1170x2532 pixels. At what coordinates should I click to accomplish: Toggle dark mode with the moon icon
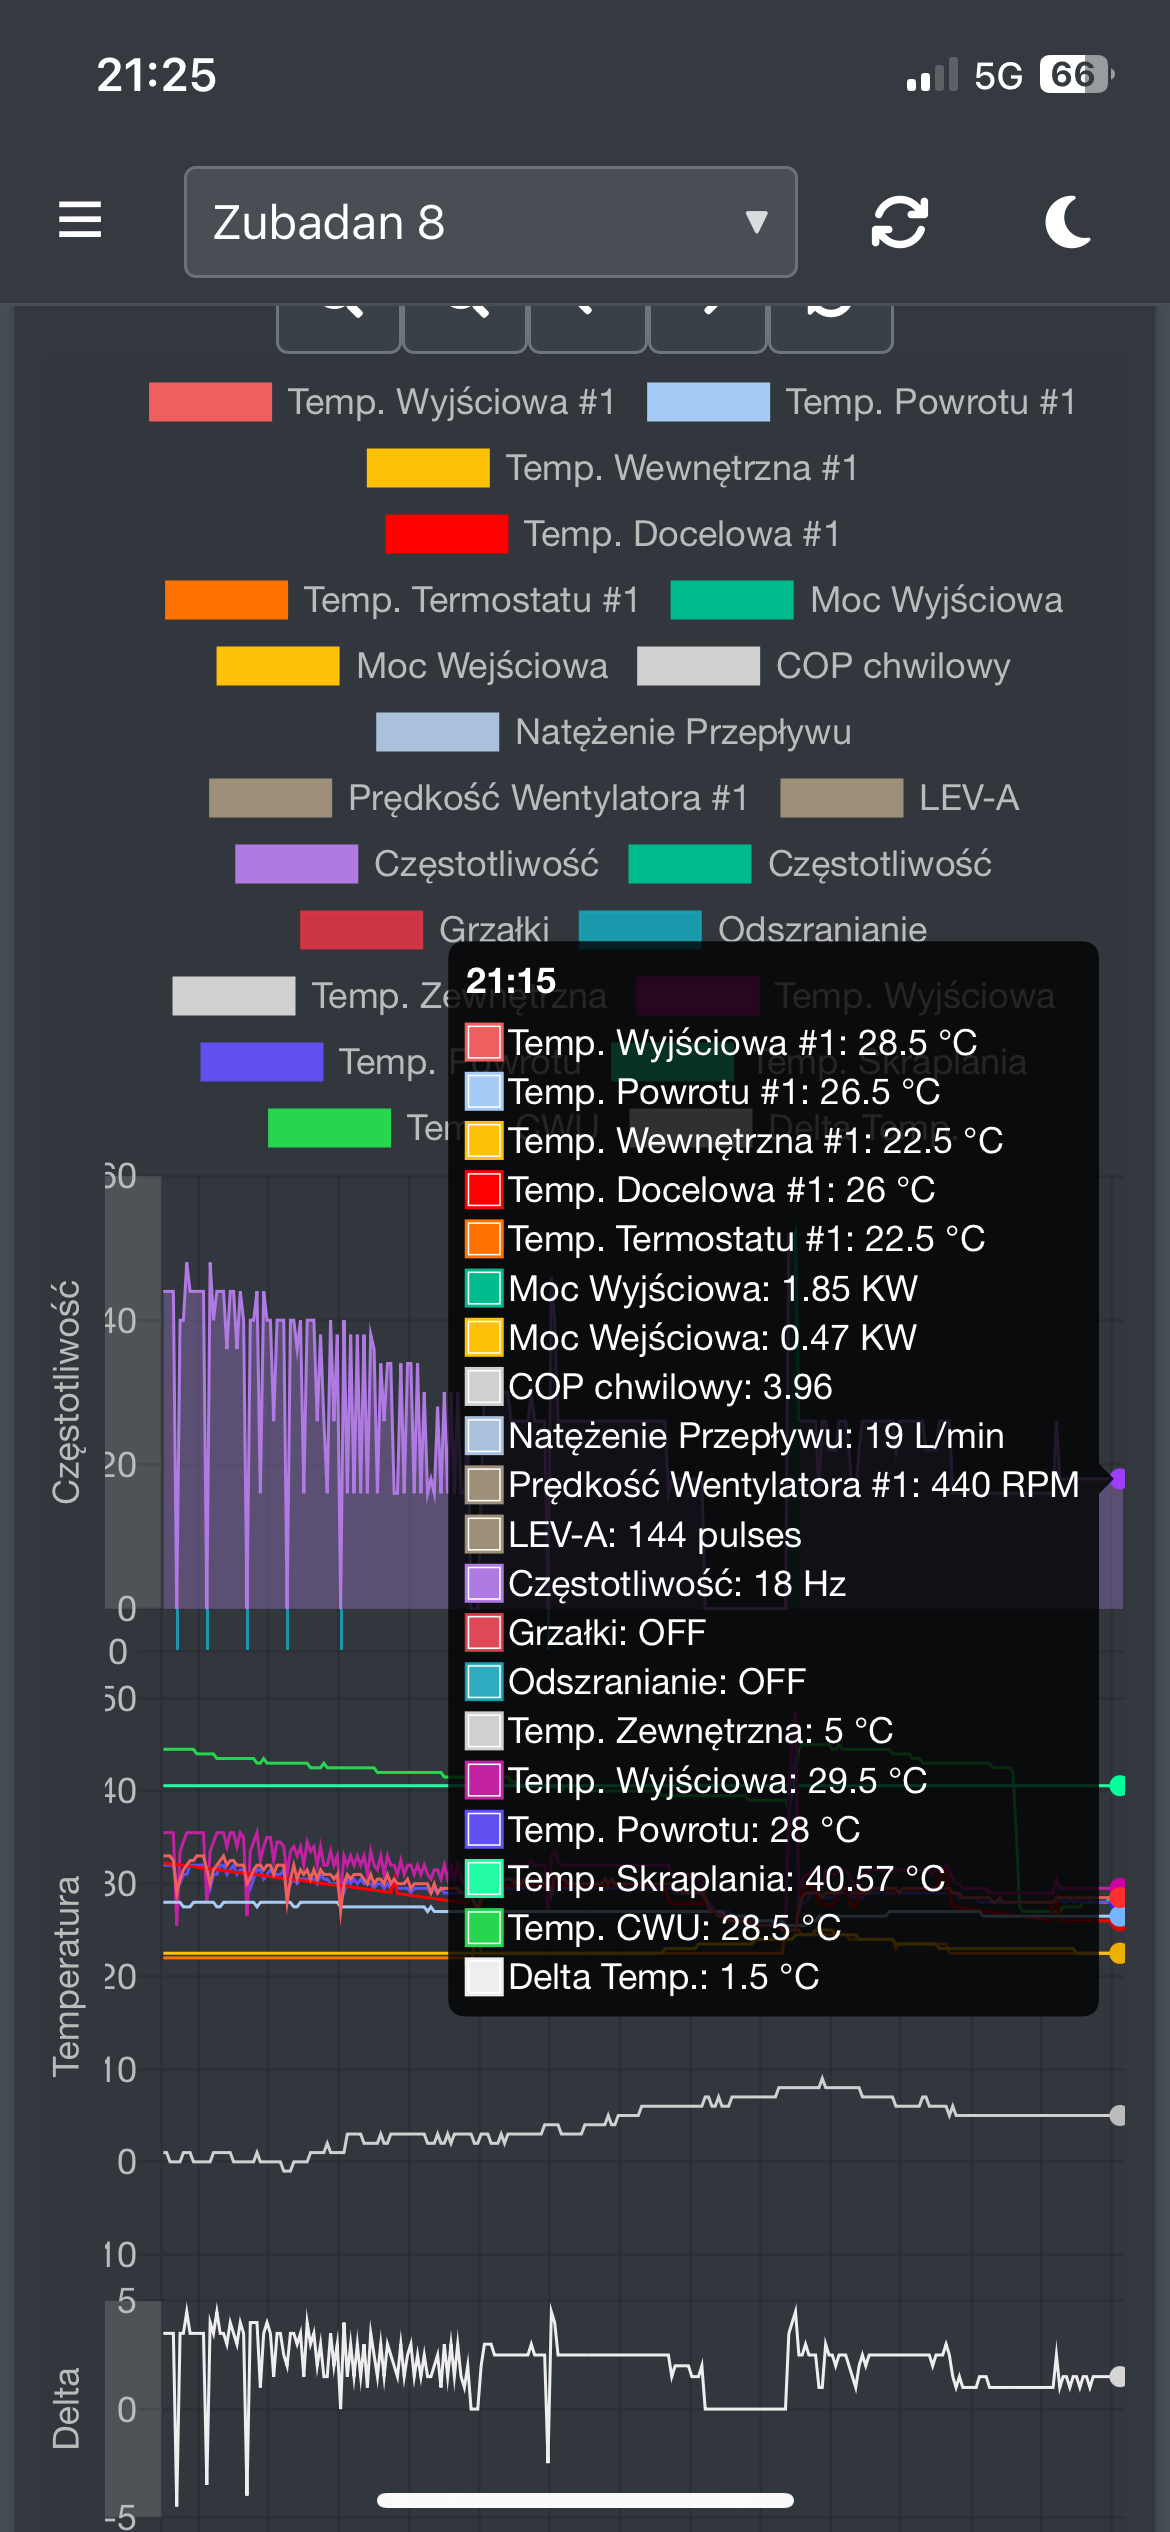click(x=1068, y=221)
